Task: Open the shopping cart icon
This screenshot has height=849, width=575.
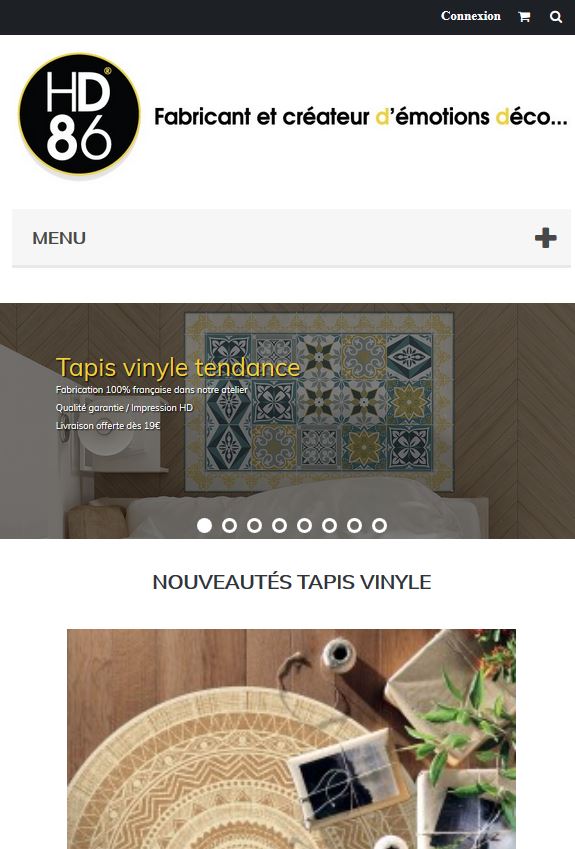Action: coord(524,17)
